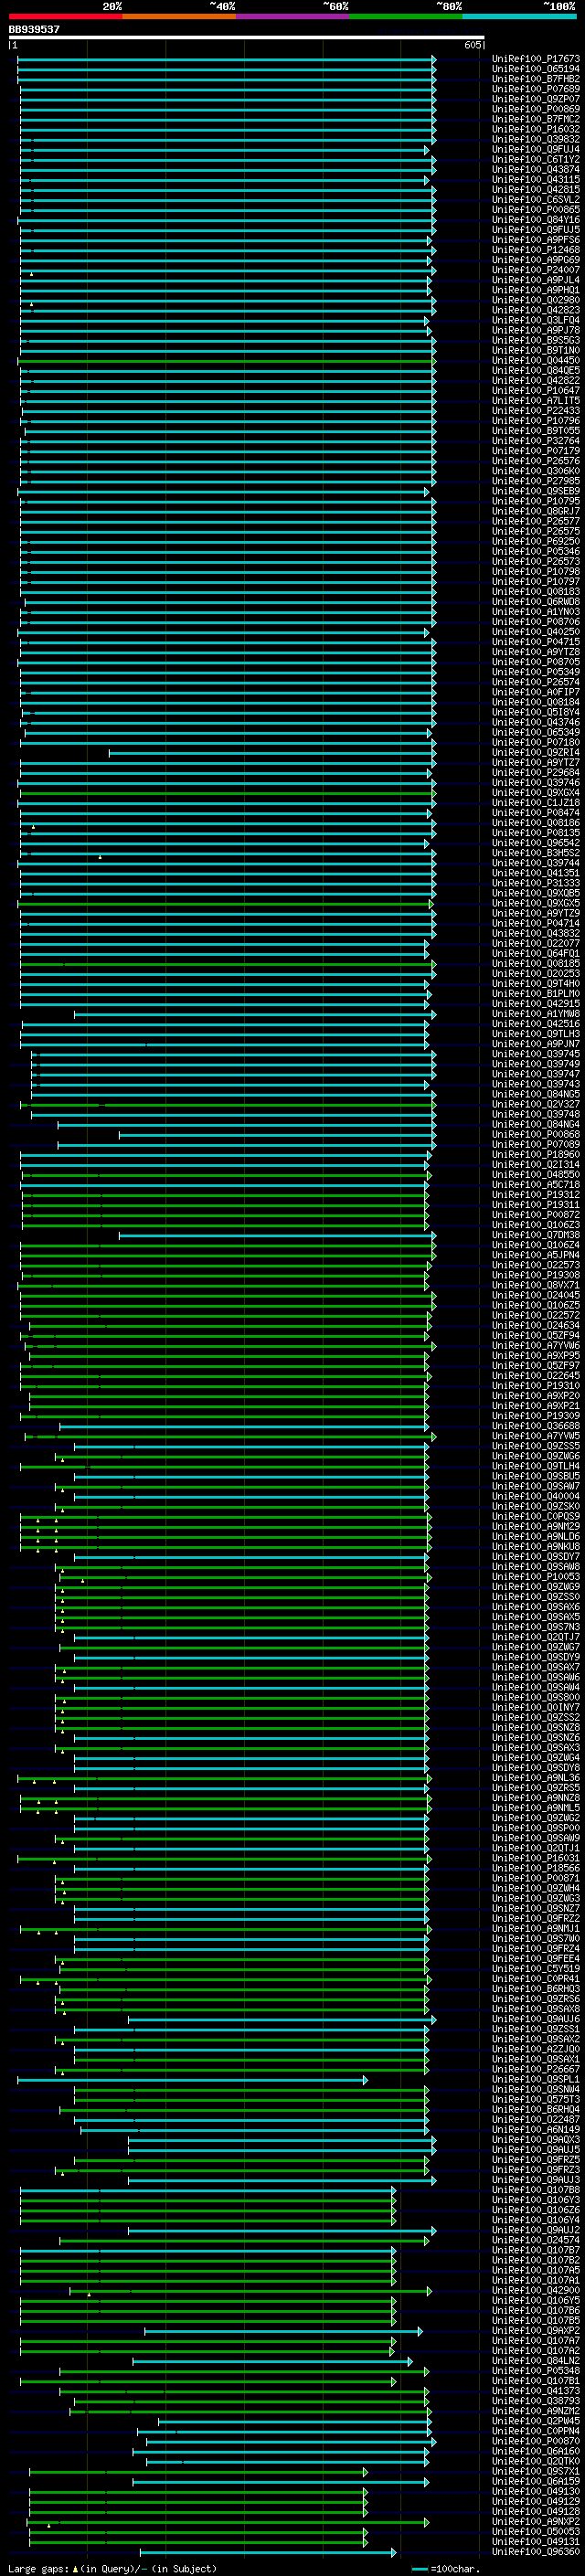This screenshot has height=2576, width=585.
Task: Open hit UniRef100_A9NZM2
Action: 536,2411
